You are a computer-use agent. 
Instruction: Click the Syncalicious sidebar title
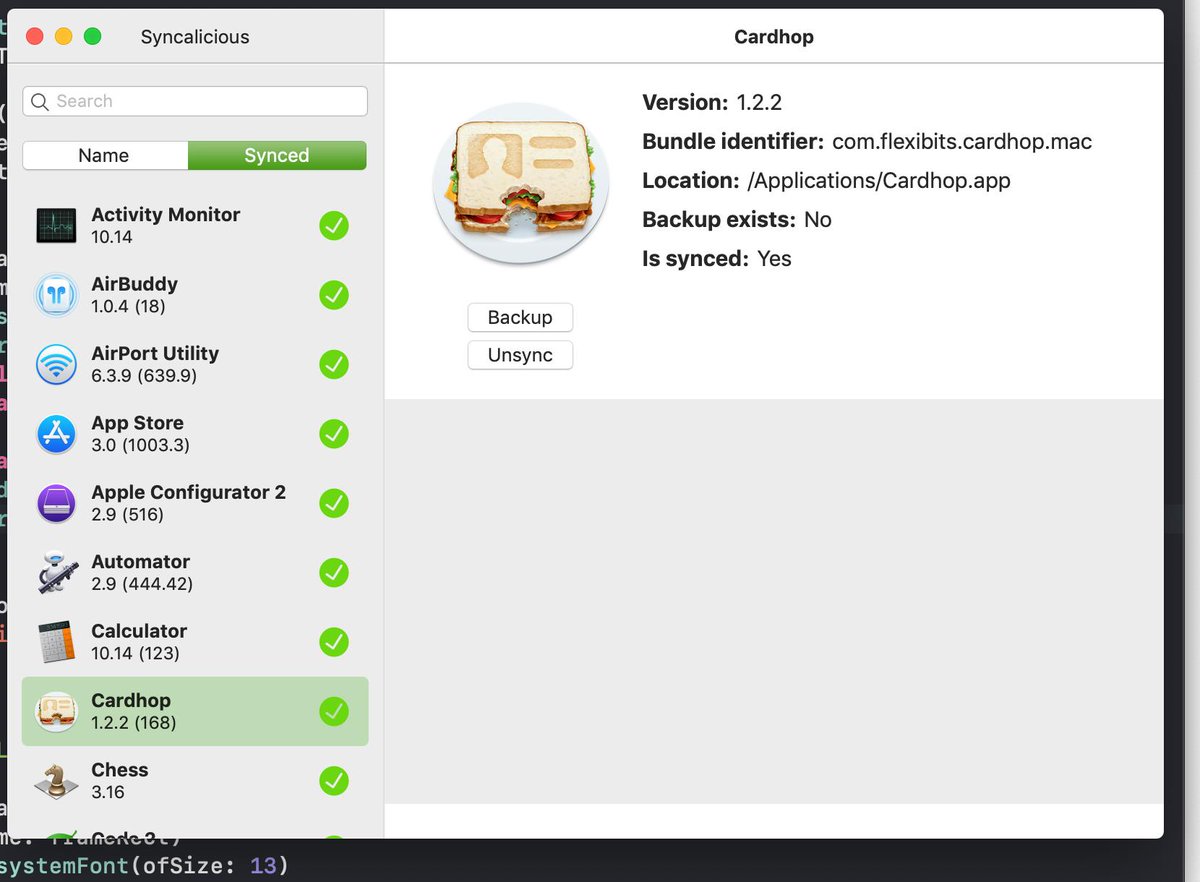pyautogui.click(x=195, y=37)
